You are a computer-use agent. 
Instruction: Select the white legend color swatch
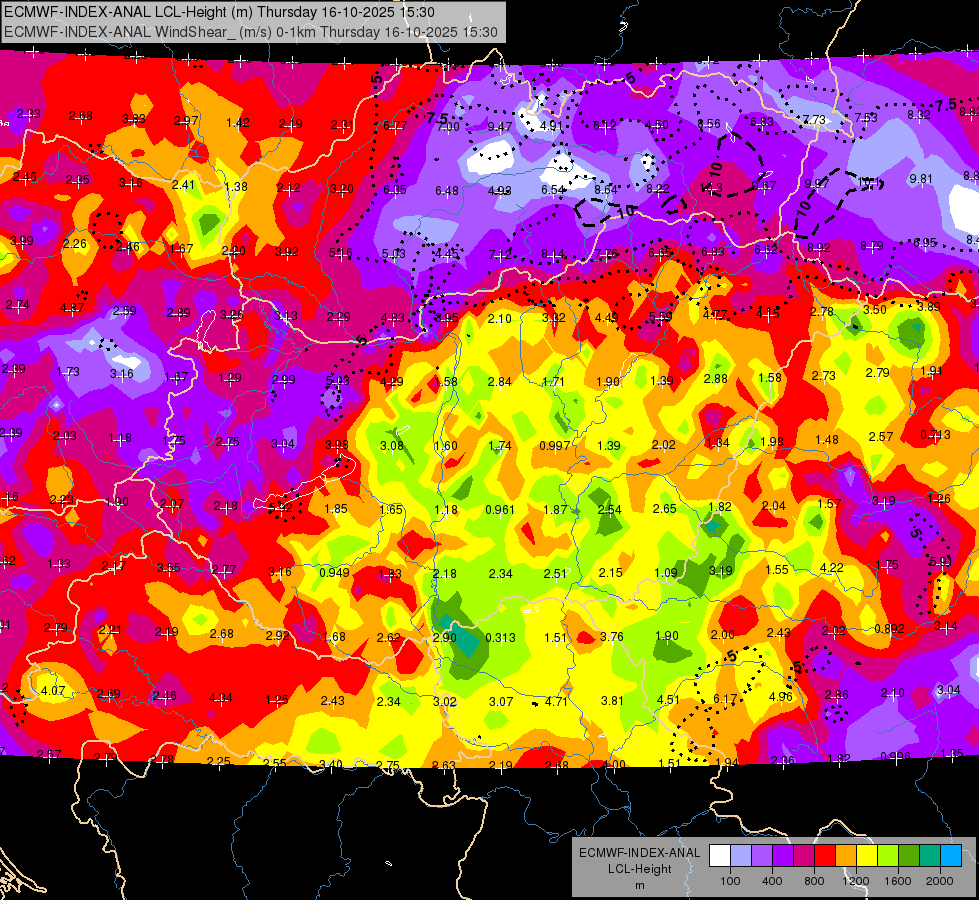pos(719,856)
